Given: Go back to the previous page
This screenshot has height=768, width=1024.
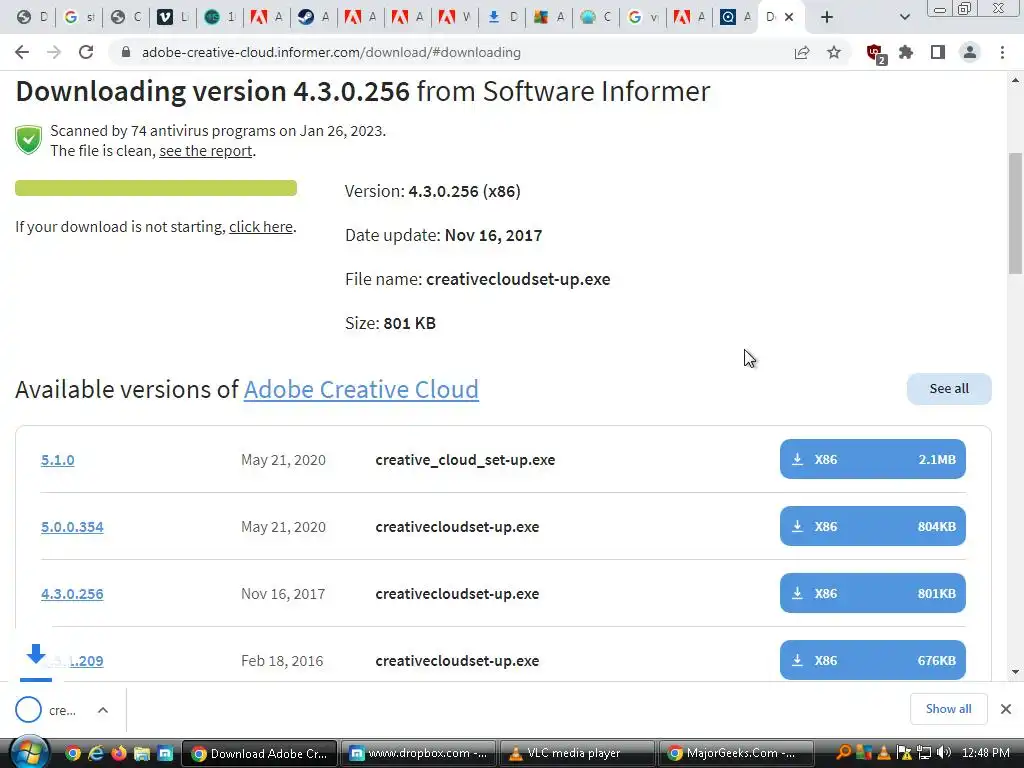Looking at the screenshot, I should [x=22, y=52].
